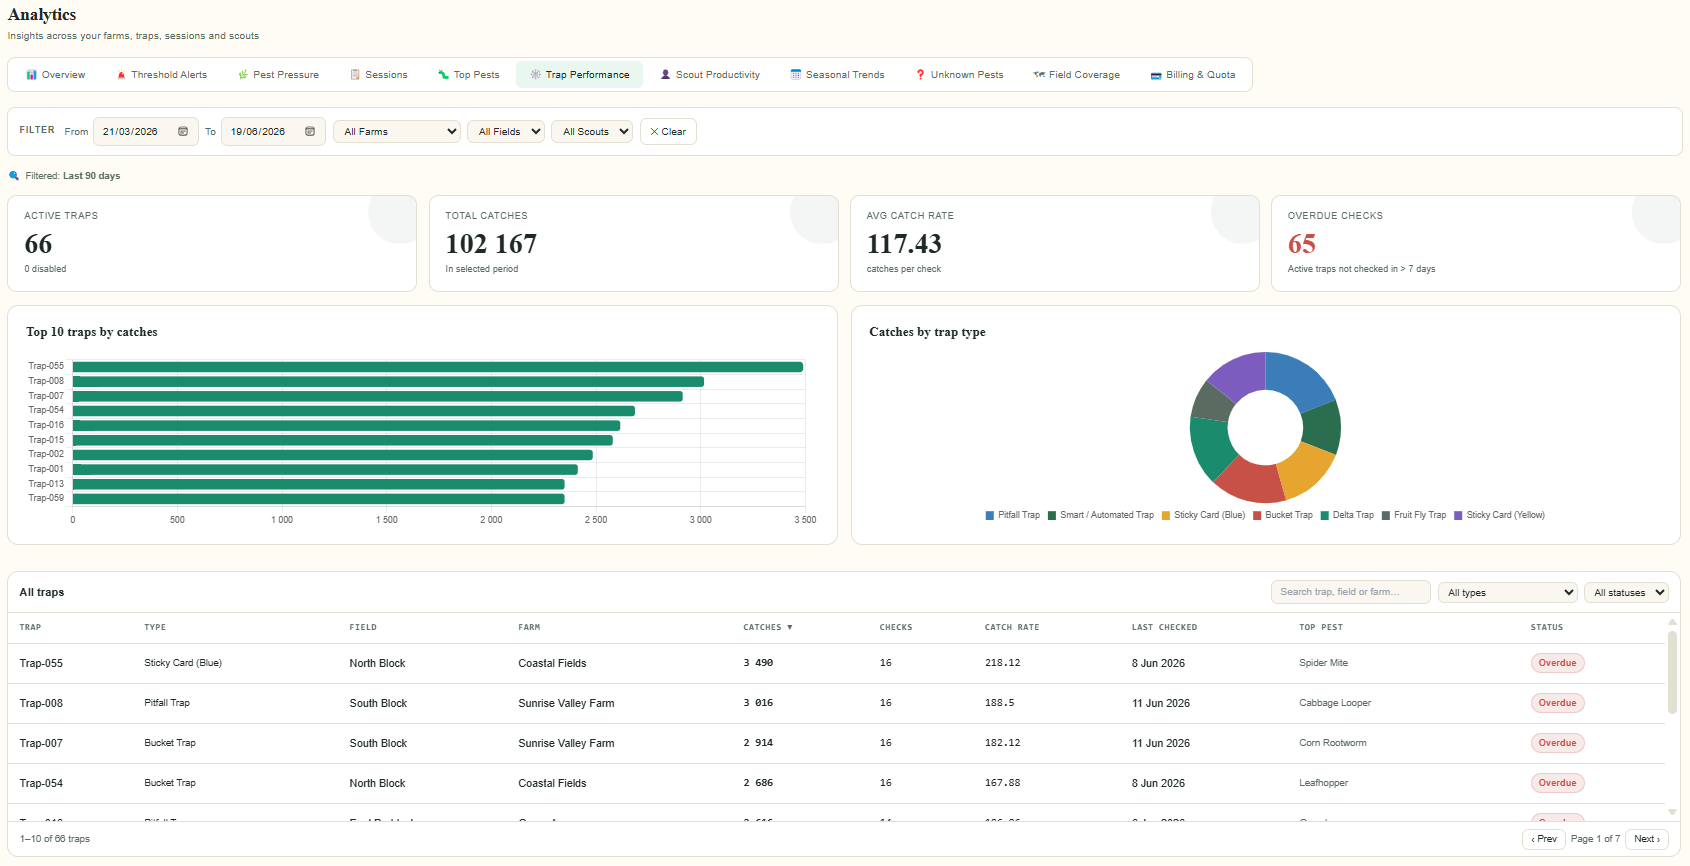1690x866 pixels.
Task: Toggle the Pitfall Trap legend entry
Action: pyautogui.click(x=1013, y=515)
